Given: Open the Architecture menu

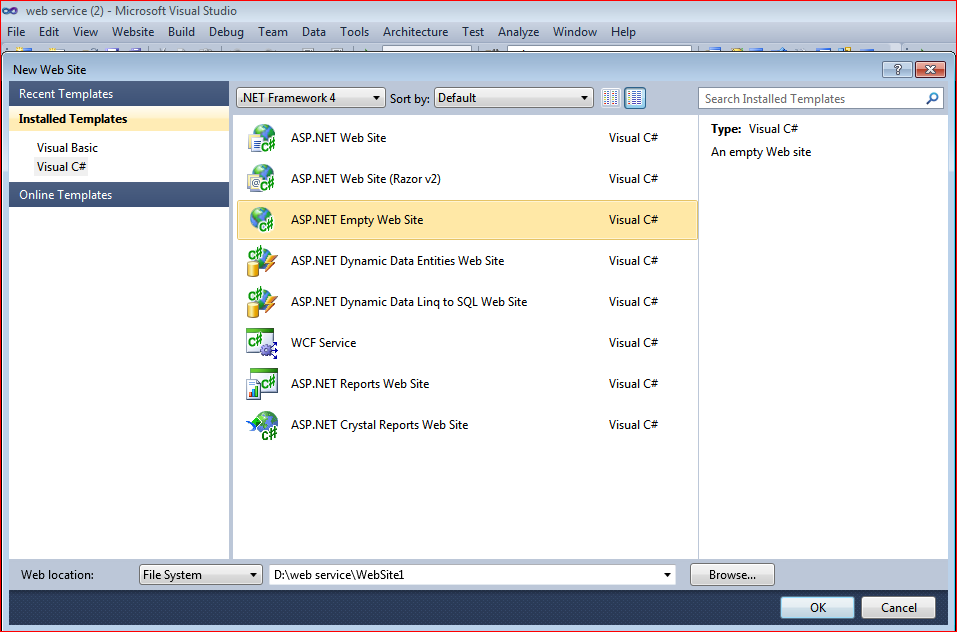Looking at the screenshot, I should (x=416, y=32).
